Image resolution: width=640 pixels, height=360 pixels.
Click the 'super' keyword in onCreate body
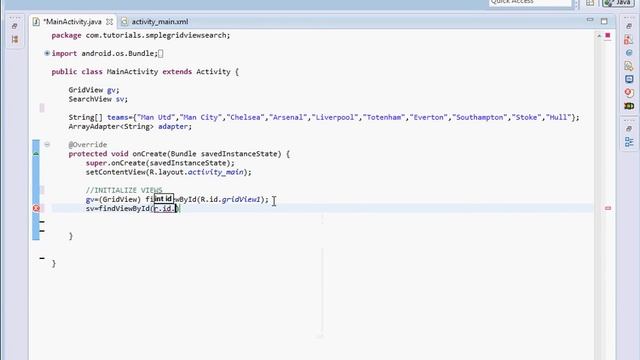click(x=96, y=163)
